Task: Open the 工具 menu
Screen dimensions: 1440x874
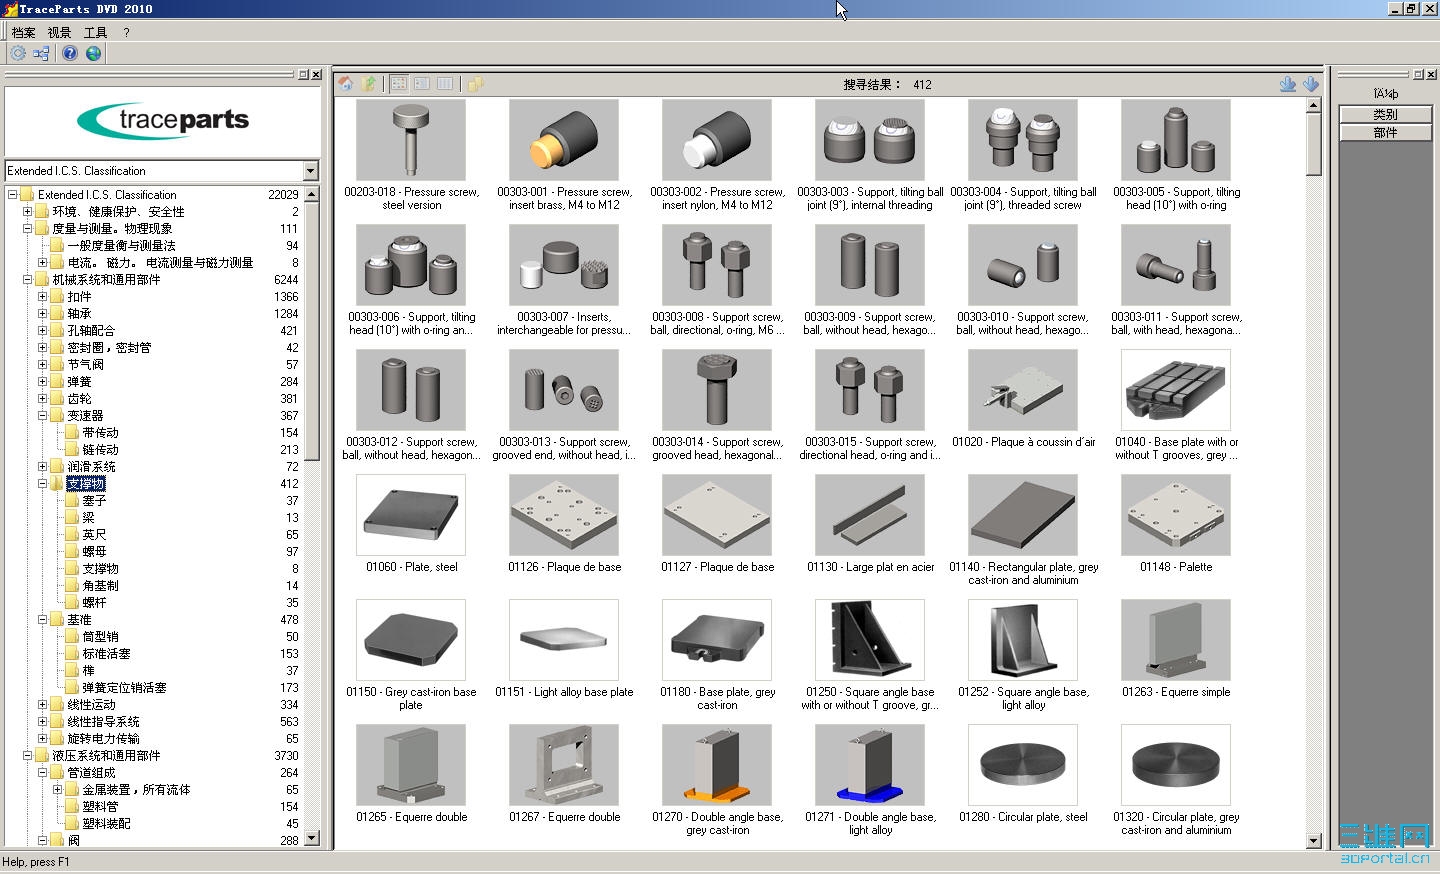Action: (95, 32)
